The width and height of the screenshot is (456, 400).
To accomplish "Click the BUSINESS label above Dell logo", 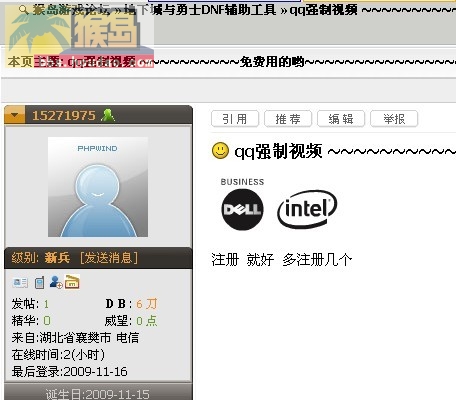I will click(242, 182).
